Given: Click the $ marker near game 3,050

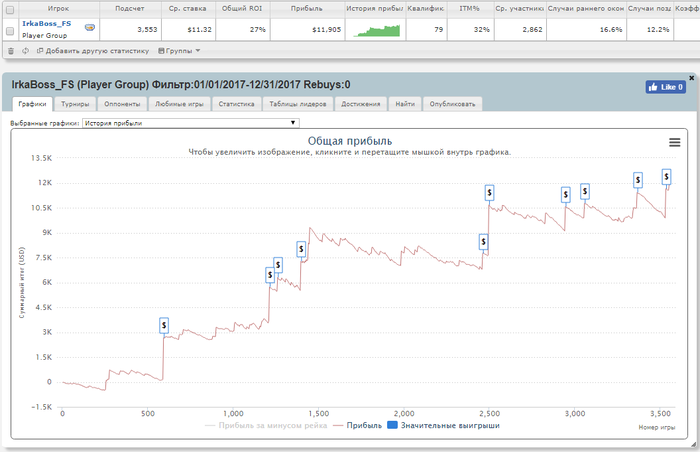Looking at the screenshot, I should [x=585, y=191].
